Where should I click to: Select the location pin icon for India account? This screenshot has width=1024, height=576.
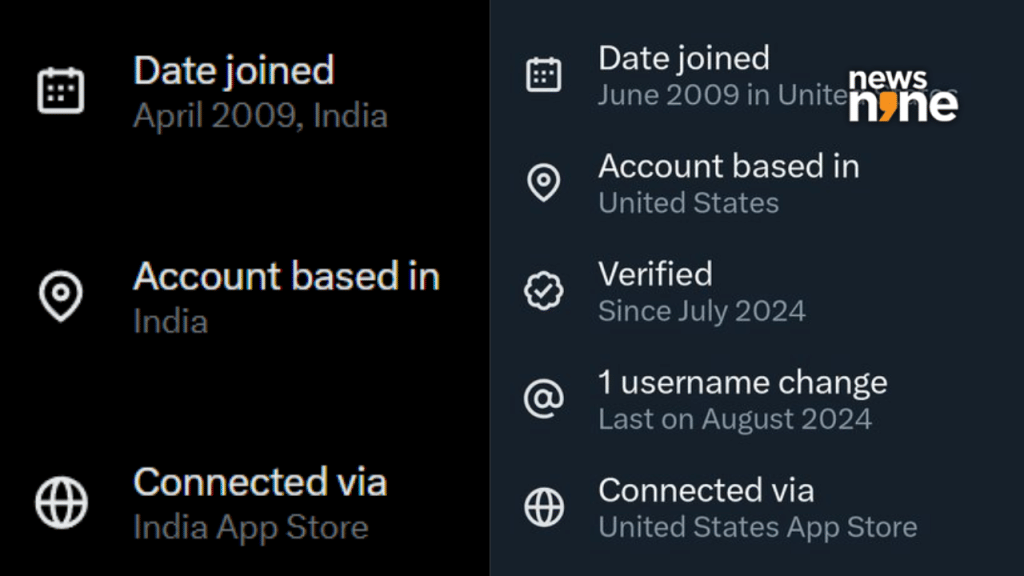(61, 296)
